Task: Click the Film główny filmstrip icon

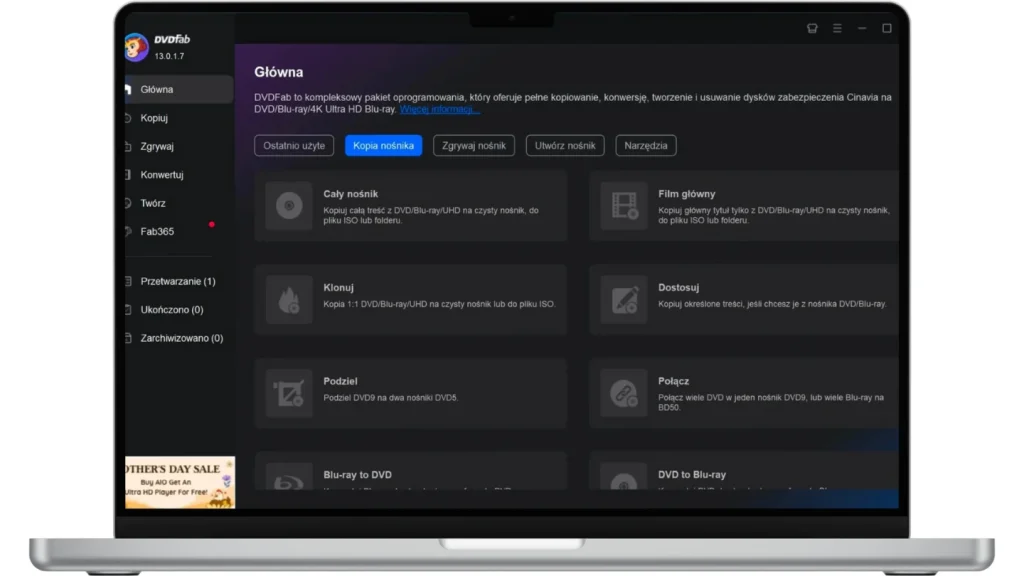Action: [x=624, y=206]
